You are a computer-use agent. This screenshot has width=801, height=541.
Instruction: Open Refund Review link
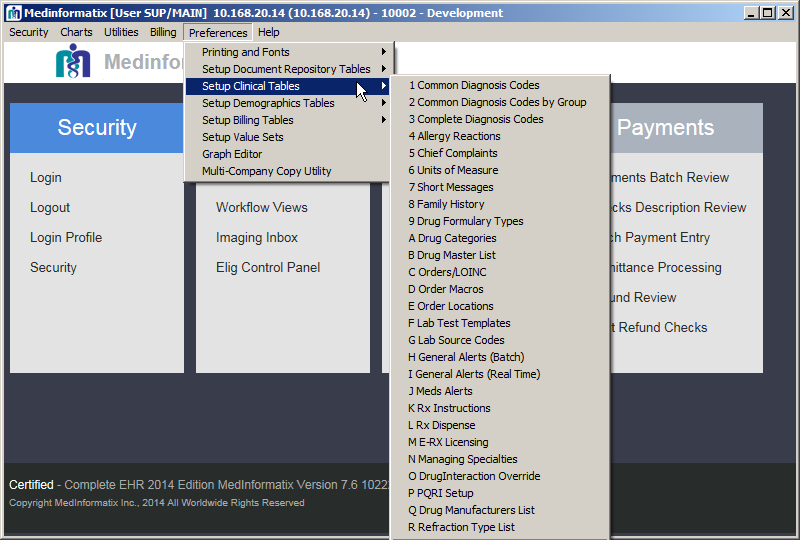pos(643,298)
